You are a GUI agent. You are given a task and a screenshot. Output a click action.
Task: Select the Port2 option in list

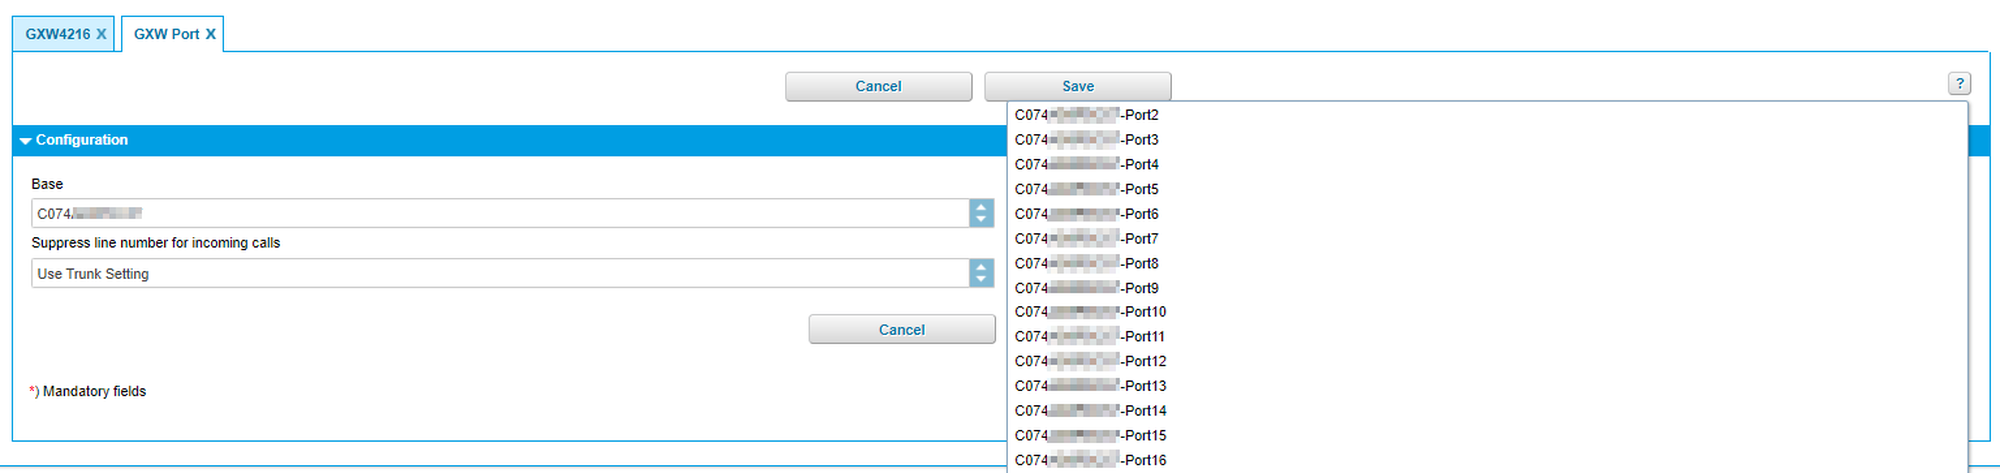click(x=1087, y=115)
